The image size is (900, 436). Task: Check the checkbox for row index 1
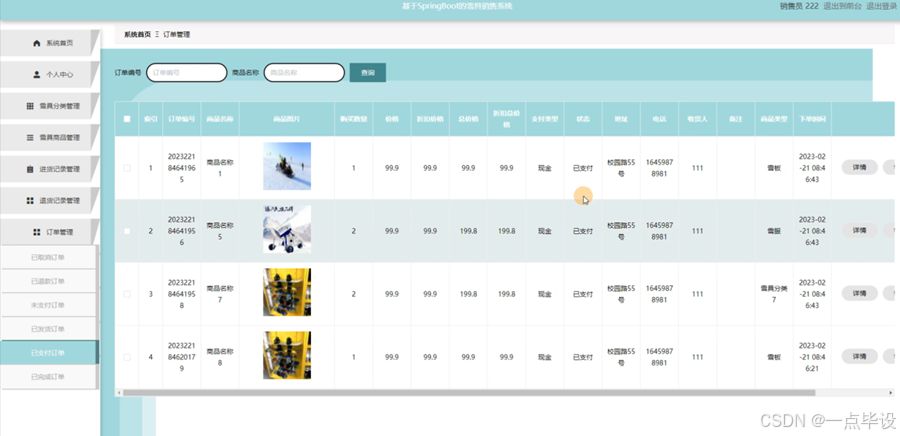point(127,168)
